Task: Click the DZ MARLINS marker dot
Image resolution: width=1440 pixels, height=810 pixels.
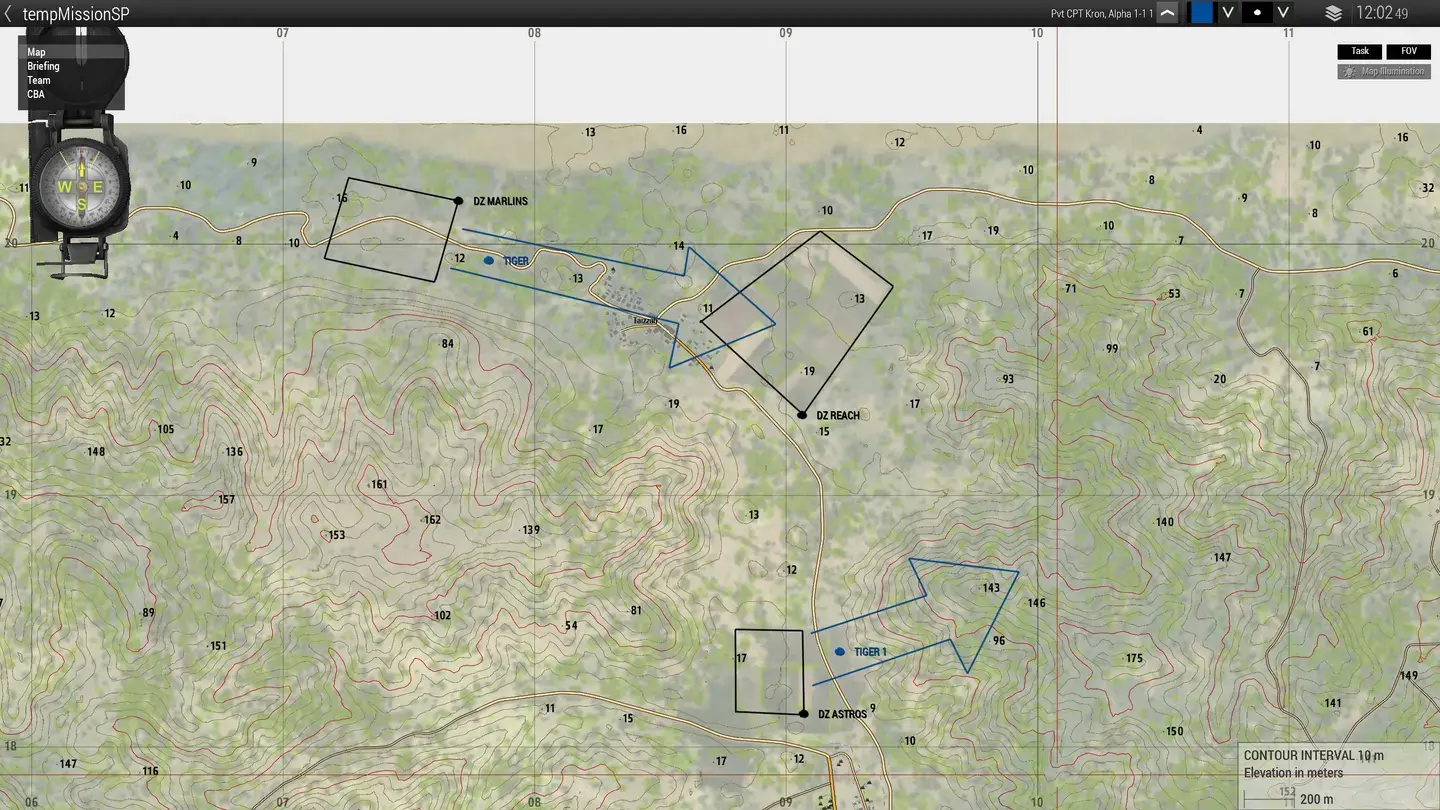Action: tap(458, 200)
